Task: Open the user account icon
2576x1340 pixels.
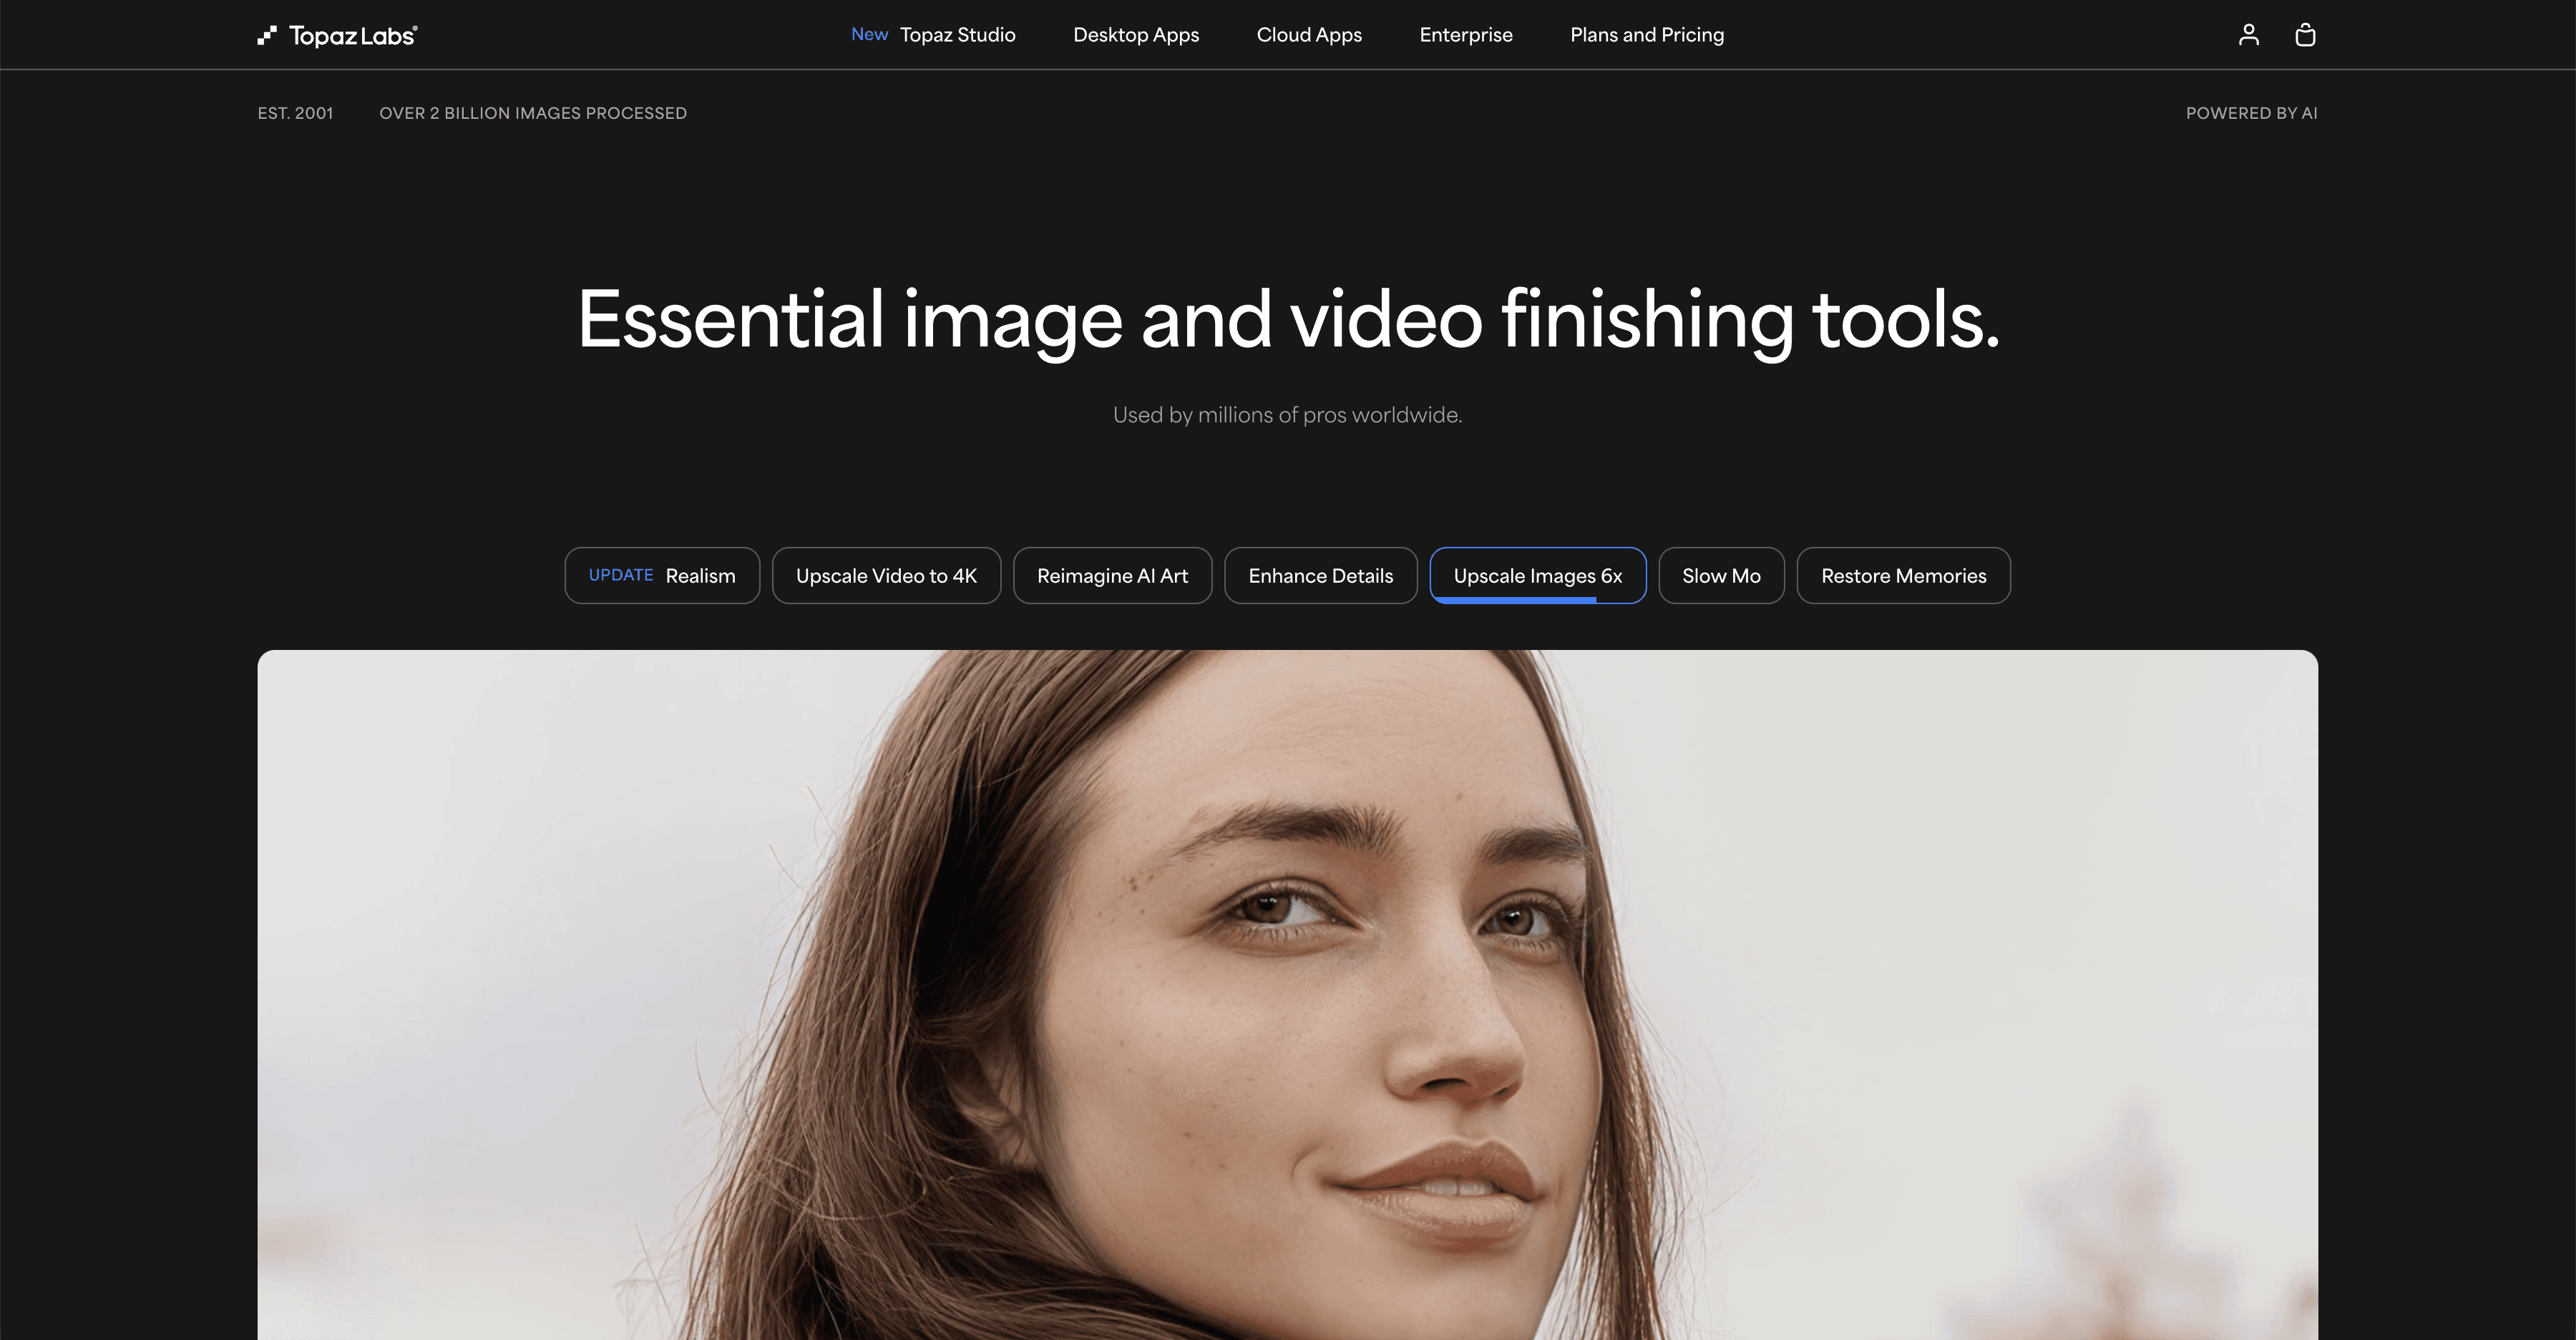Action: point(2248,35)
